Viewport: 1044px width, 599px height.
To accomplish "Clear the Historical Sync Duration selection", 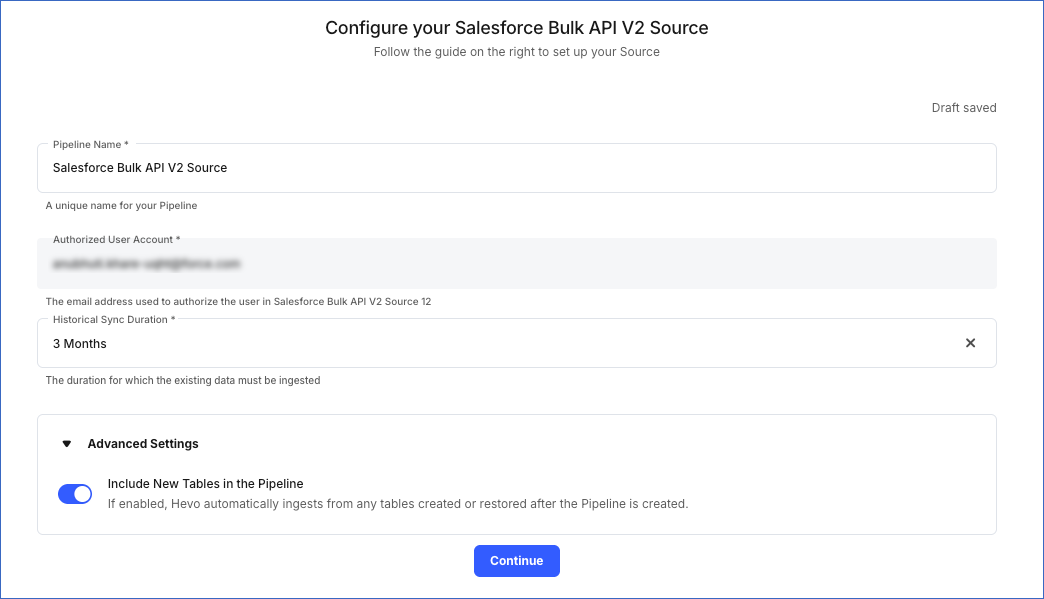I will (x=969, y=343).
